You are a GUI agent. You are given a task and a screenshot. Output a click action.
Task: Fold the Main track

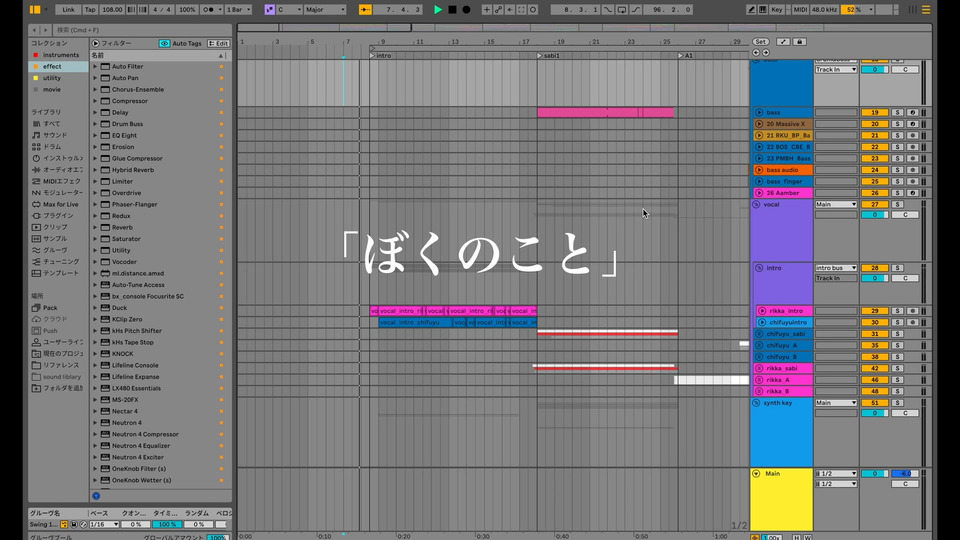tap(756, 473)
